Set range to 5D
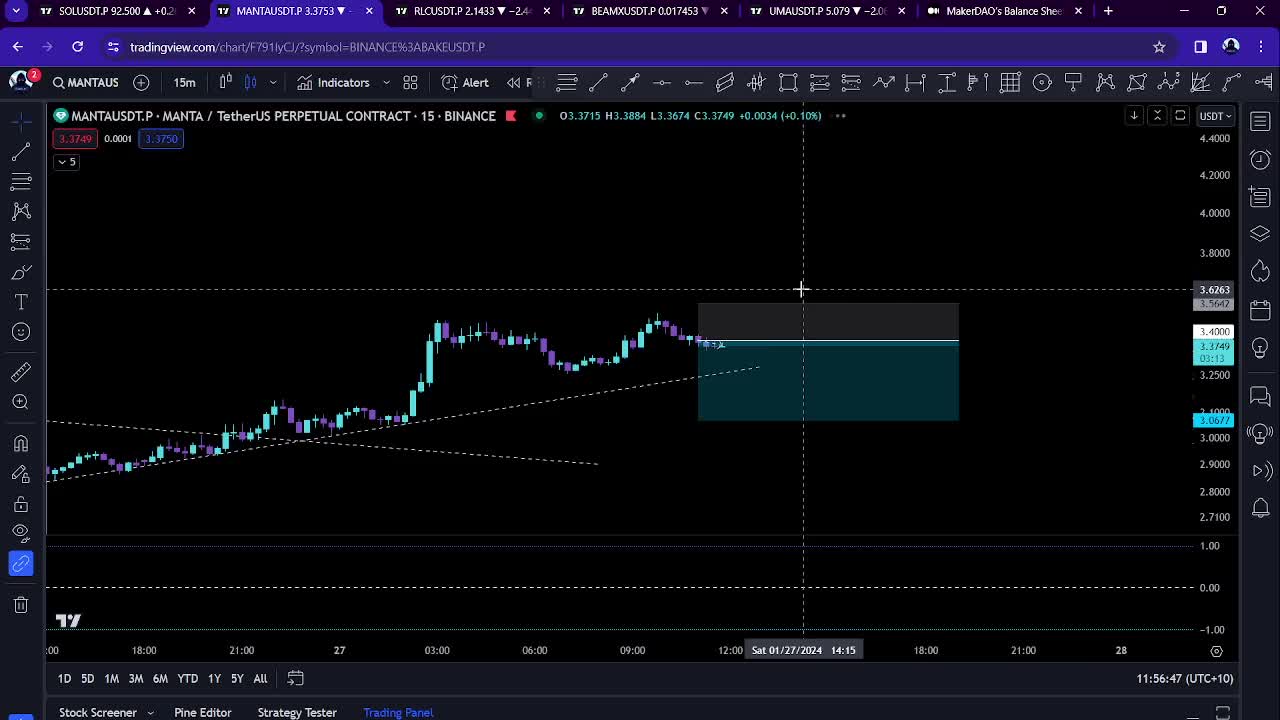The height and width of the screenshot is (720, 1280). click(87, 678)
